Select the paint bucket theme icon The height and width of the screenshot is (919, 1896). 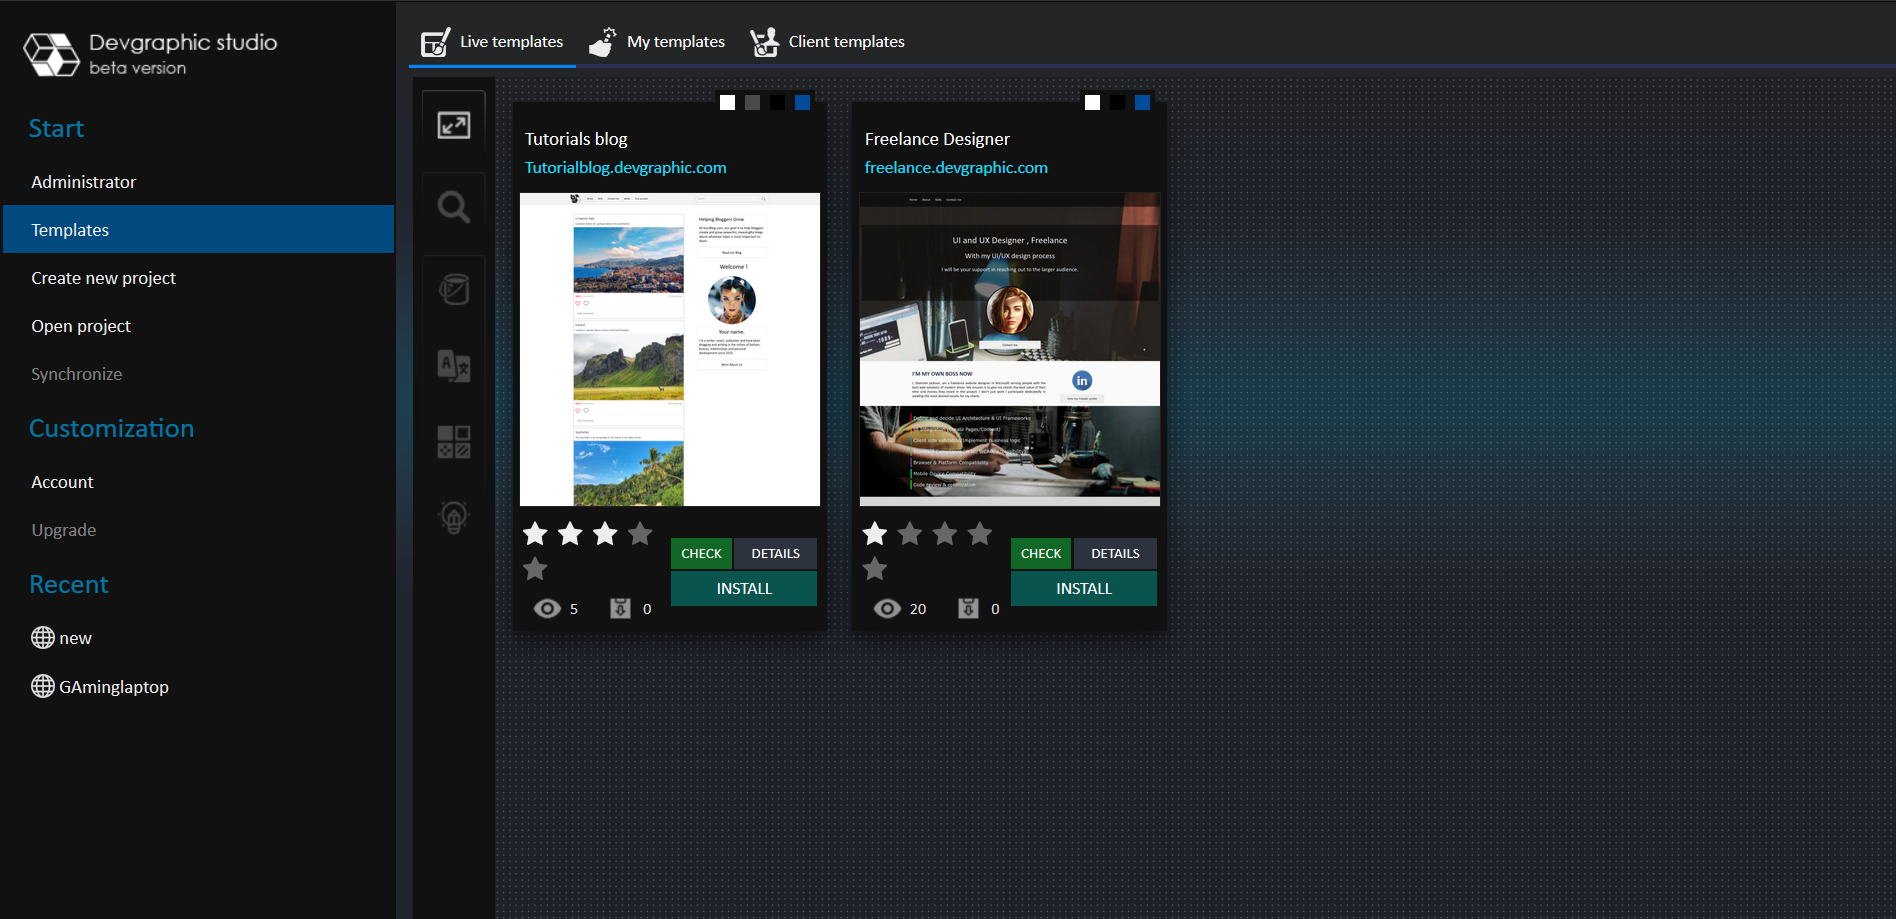tap(454, 290)
